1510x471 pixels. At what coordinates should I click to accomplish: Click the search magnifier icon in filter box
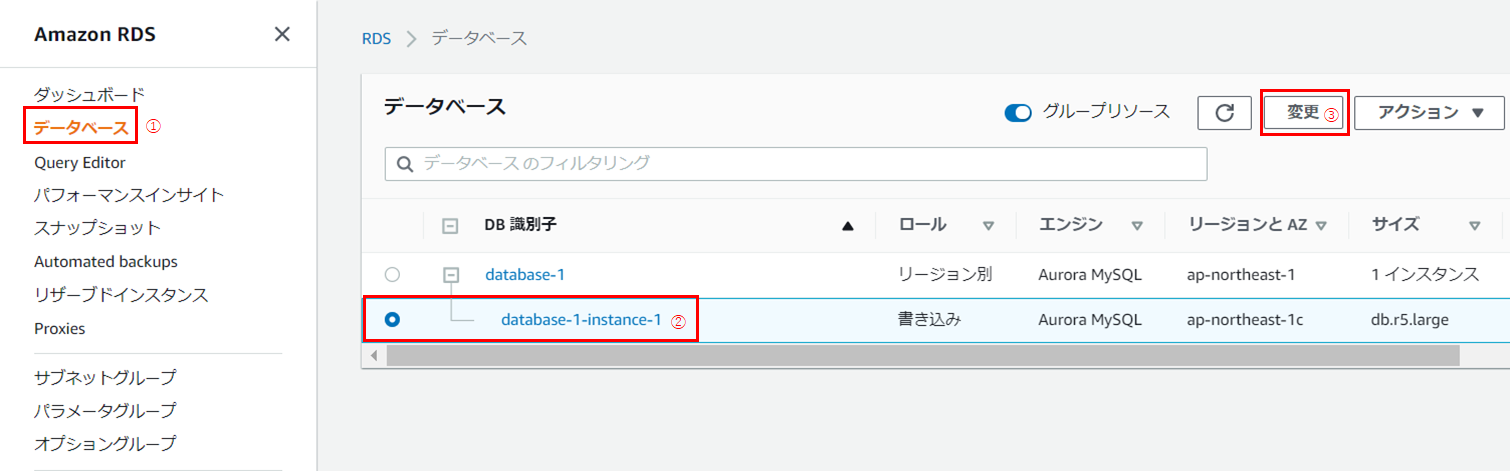tap(406, 164)
